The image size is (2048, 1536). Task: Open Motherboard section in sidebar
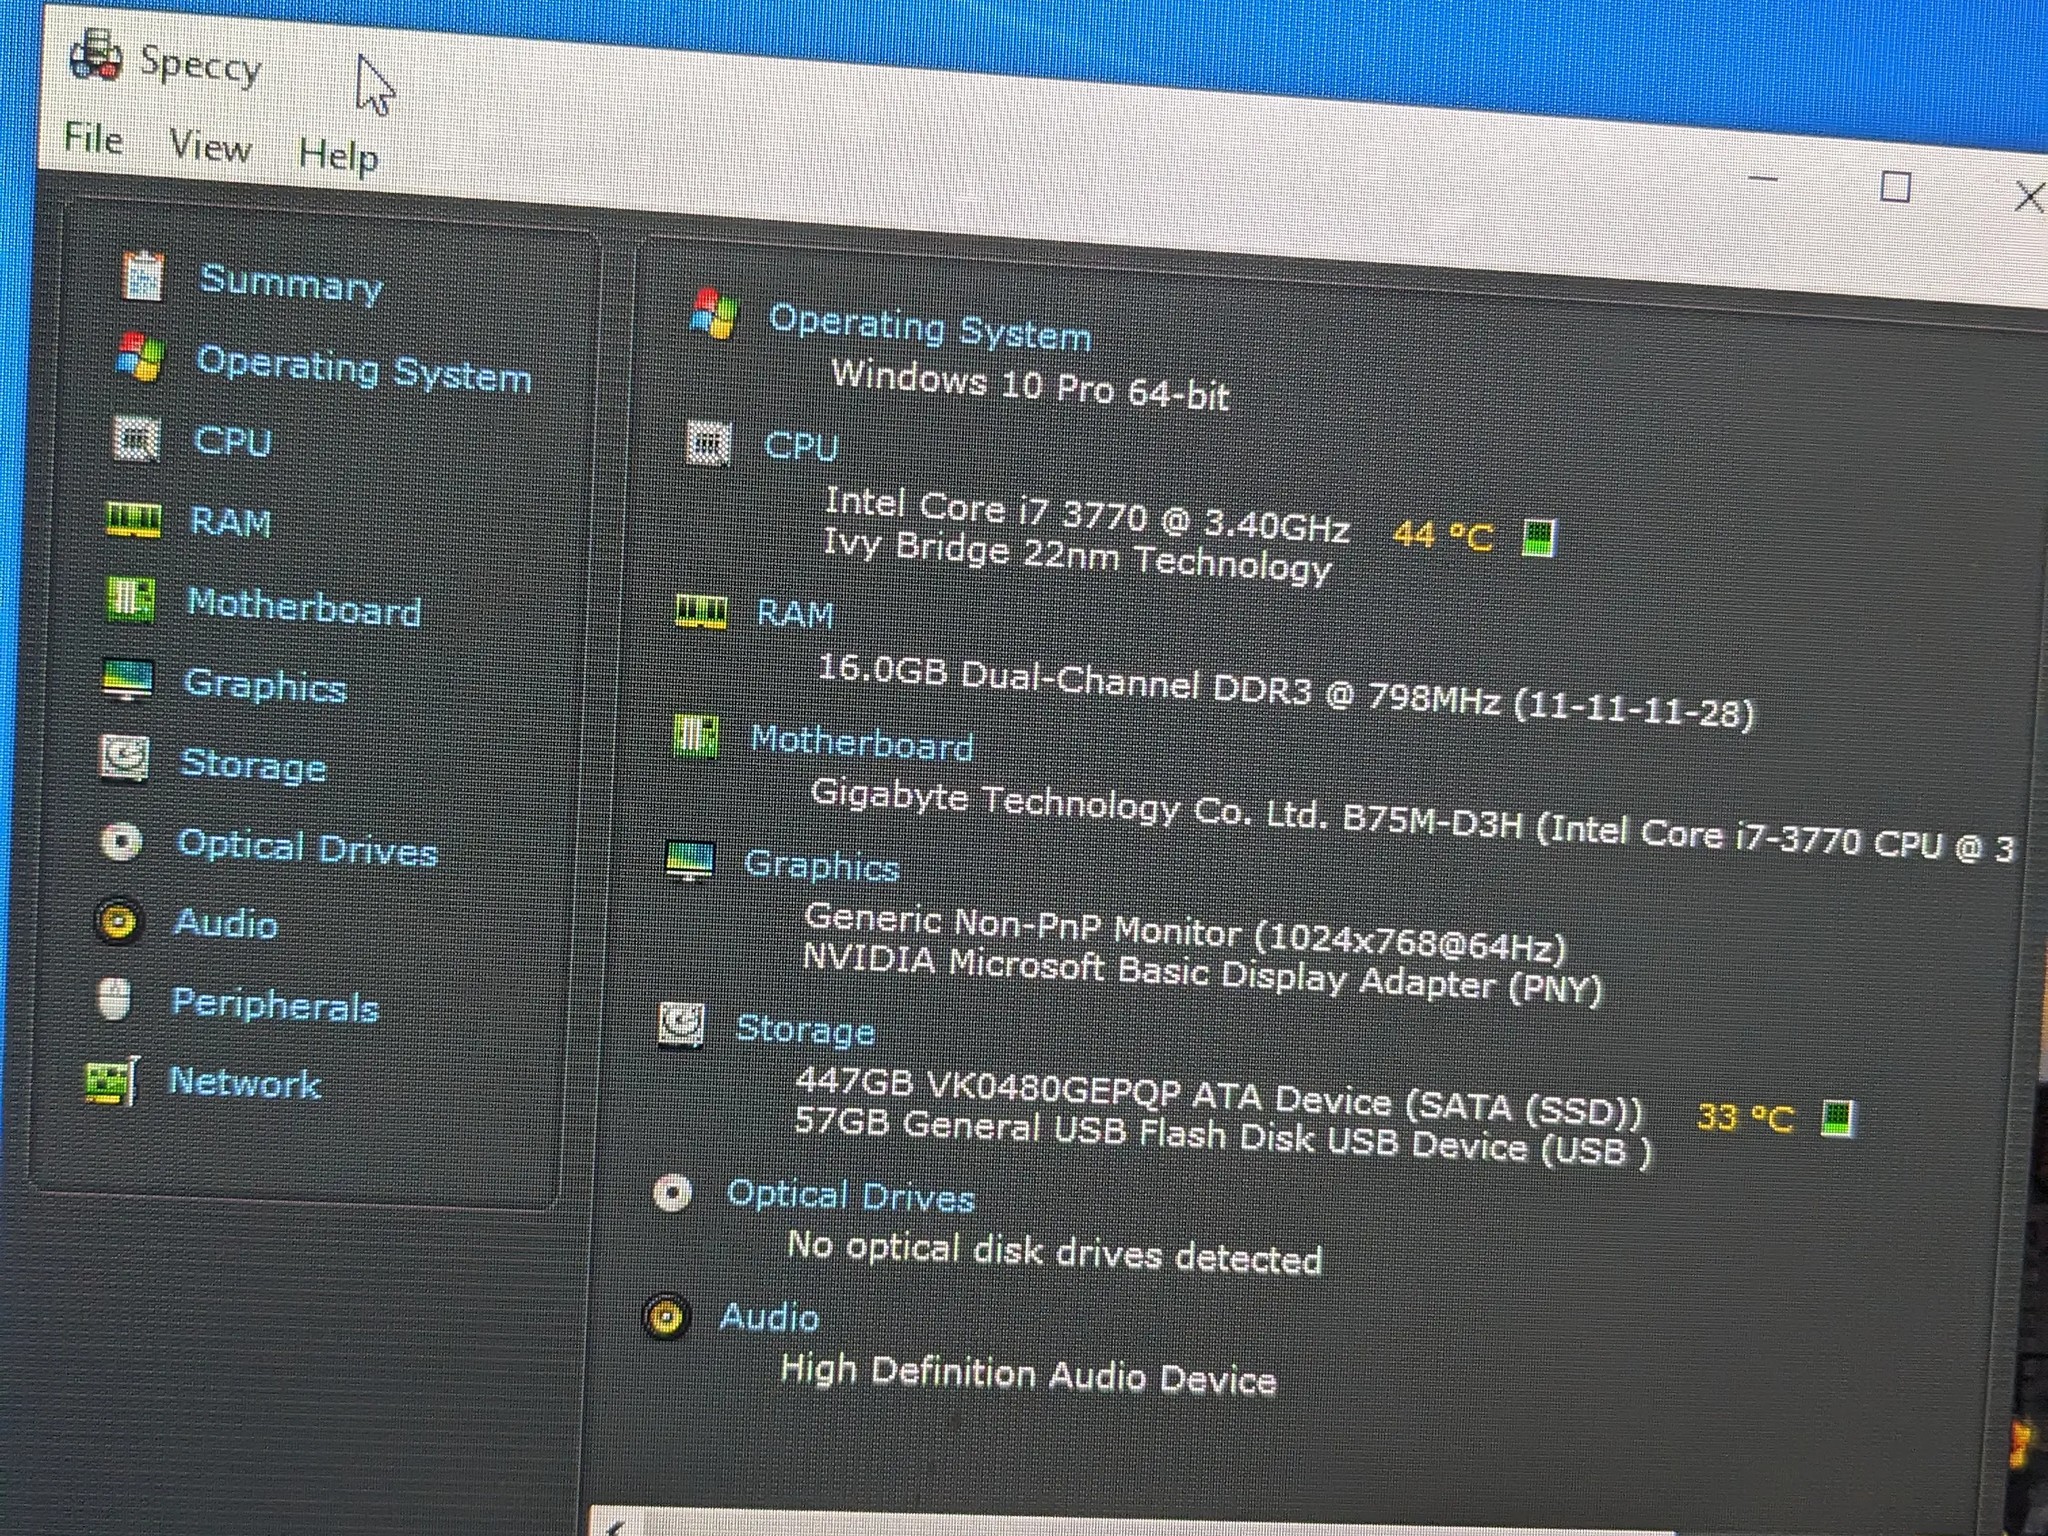point(304,606)
